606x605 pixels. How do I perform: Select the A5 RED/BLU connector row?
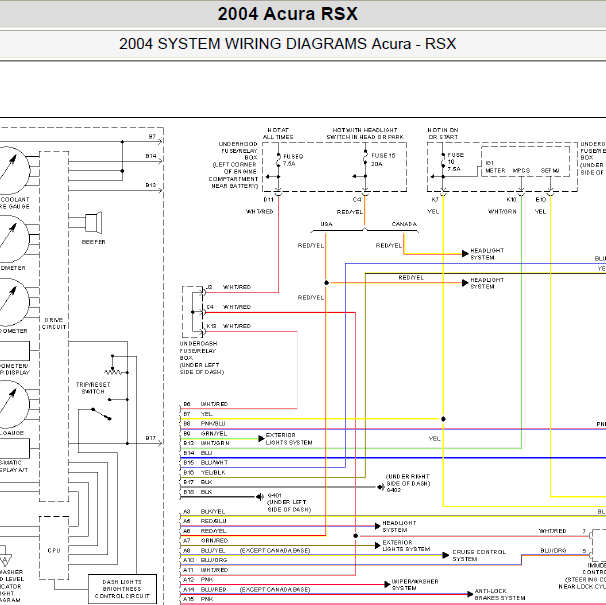pyautogui.click(x=205, y=521)
